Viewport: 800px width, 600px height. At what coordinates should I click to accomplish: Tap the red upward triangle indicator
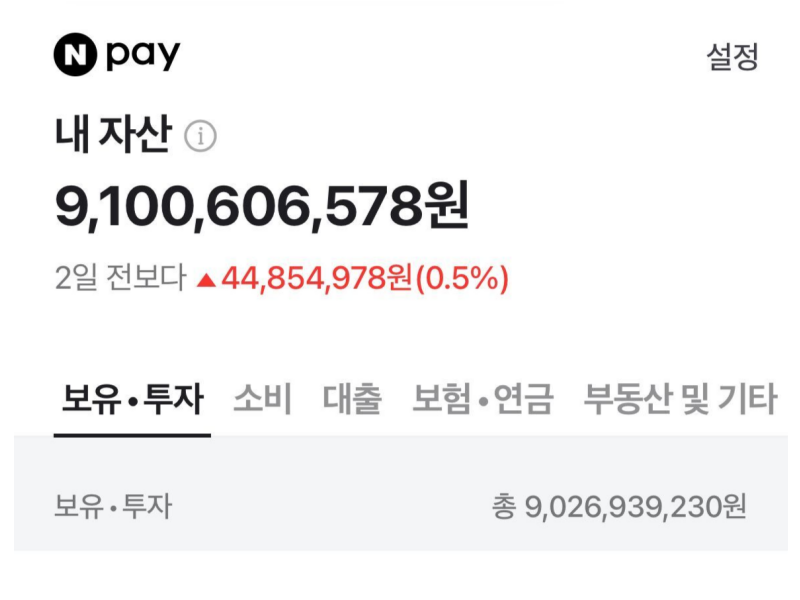coord(207,280)
